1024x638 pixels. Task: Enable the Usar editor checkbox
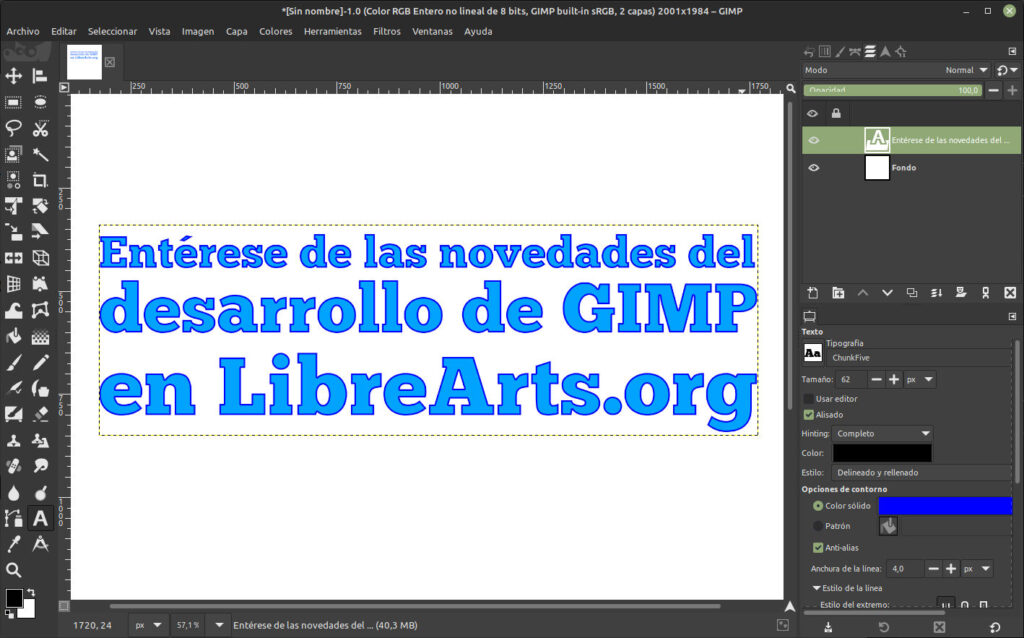click(x=808, y=398)
